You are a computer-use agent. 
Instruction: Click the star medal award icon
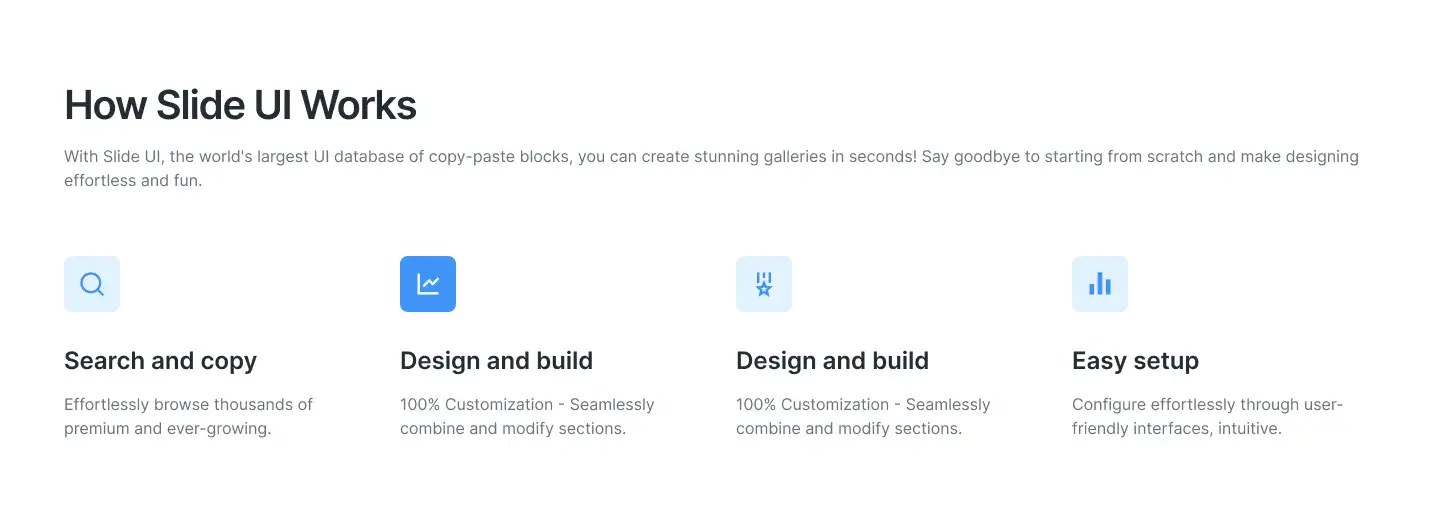[x=764, y=284]
